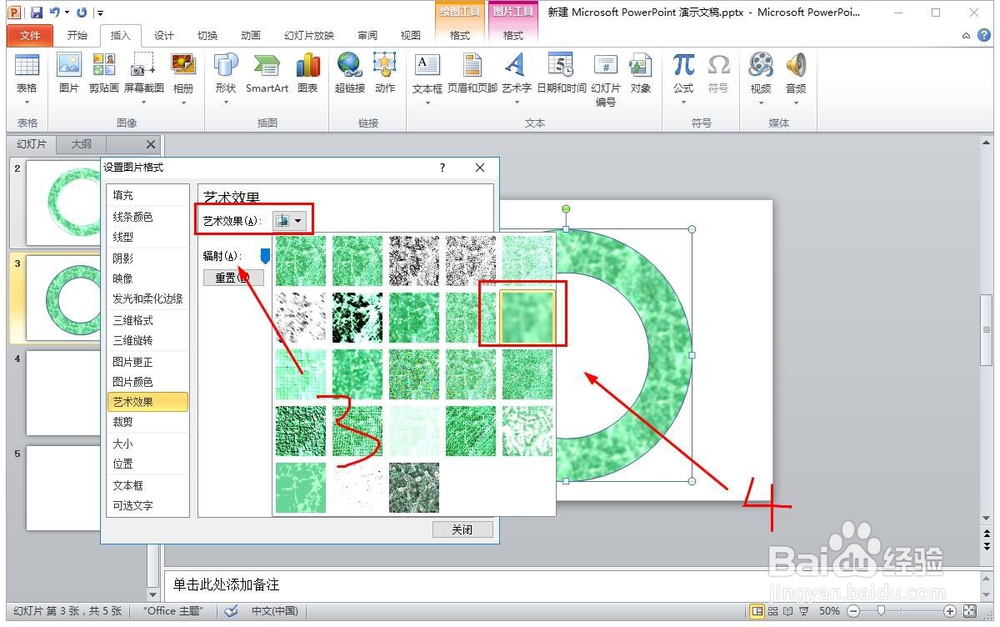The width and height of the screenshot is (1000, 627).
Task: Close the dialog with the 关闭 button
Action: coord(462,530)
